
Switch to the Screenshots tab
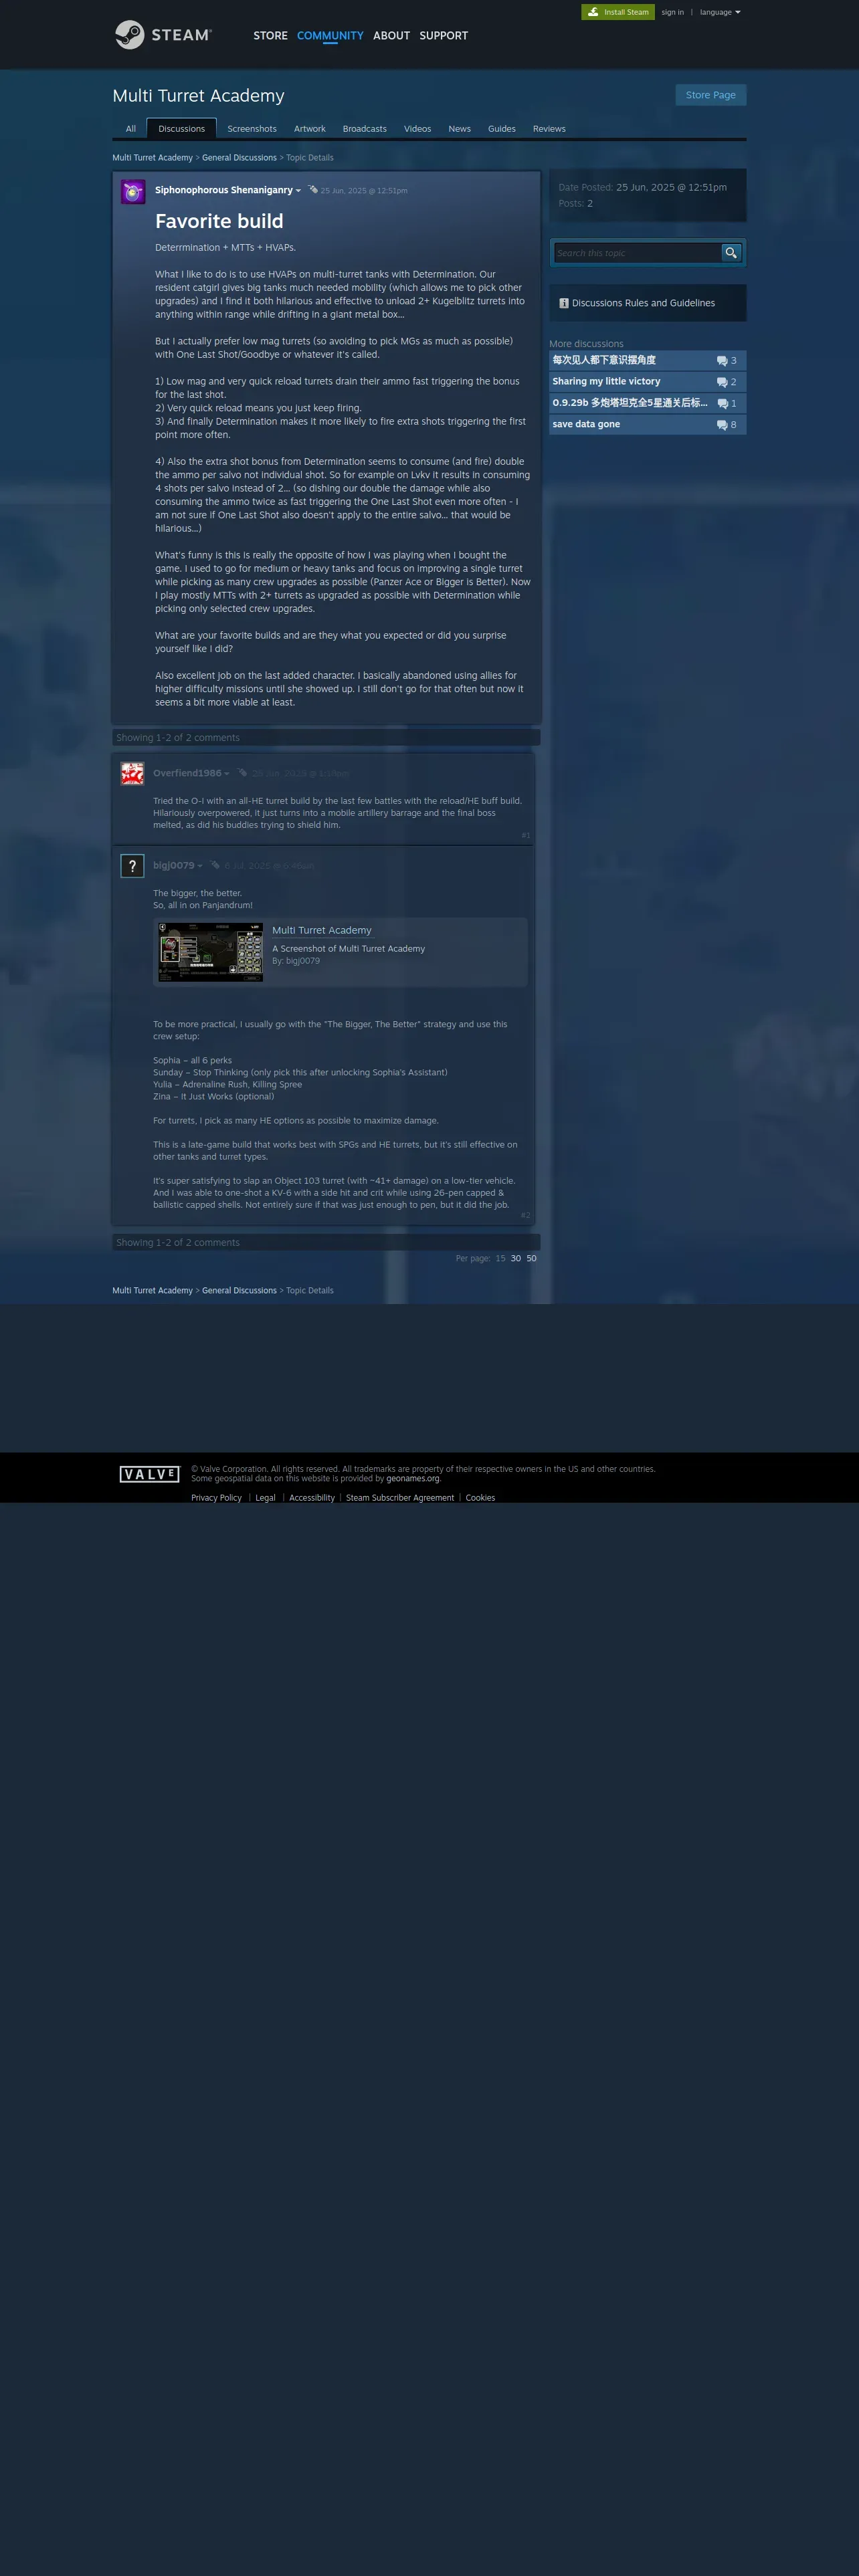[252, 129]
